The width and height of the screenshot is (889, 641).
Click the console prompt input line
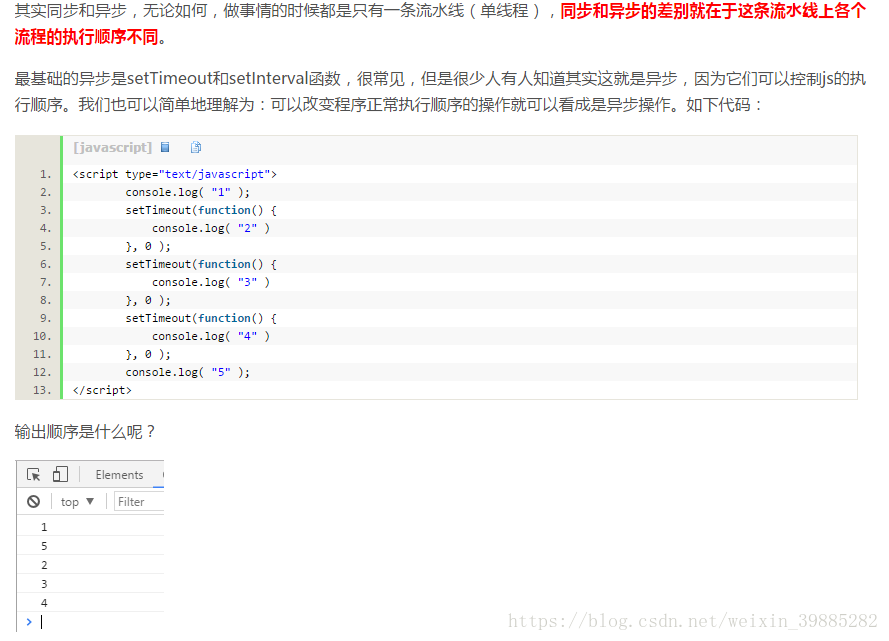click(x=91, y=622)
